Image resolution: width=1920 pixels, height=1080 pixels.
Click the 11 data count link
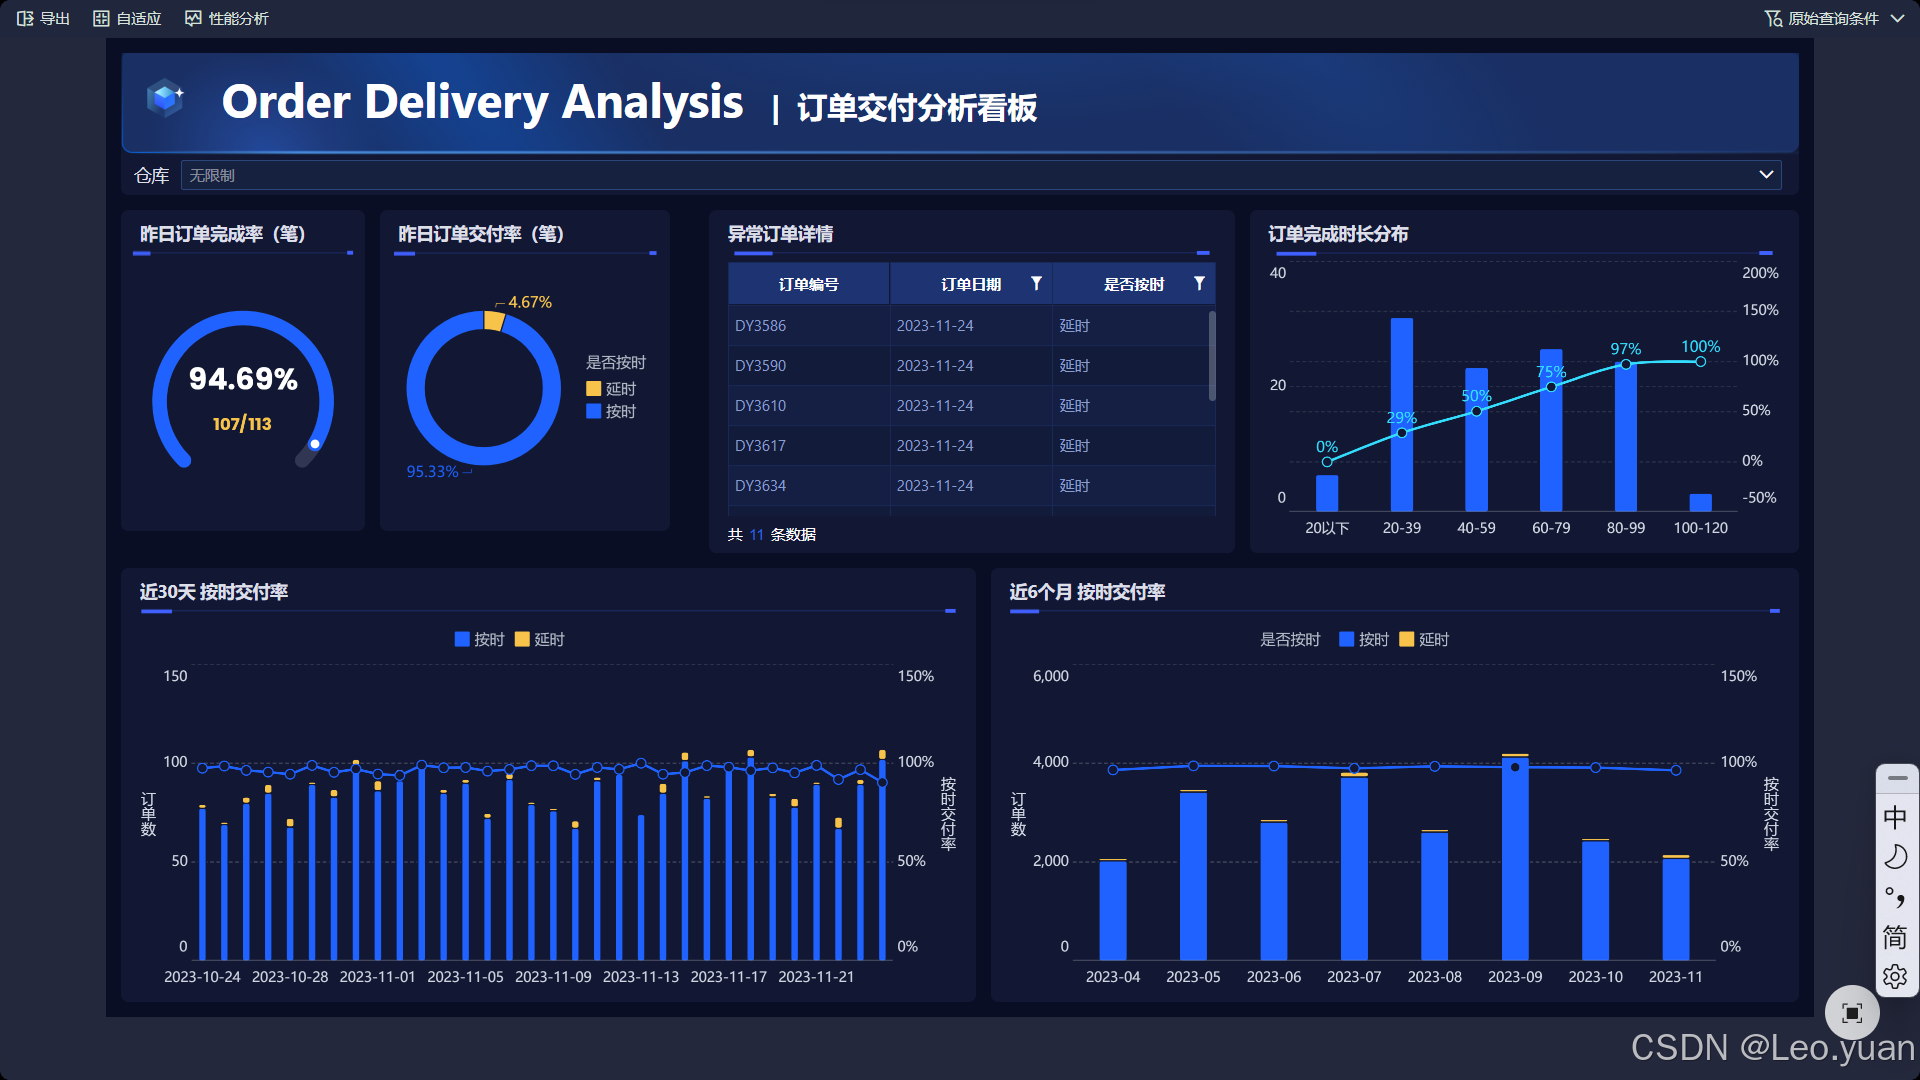pos(755,534)
